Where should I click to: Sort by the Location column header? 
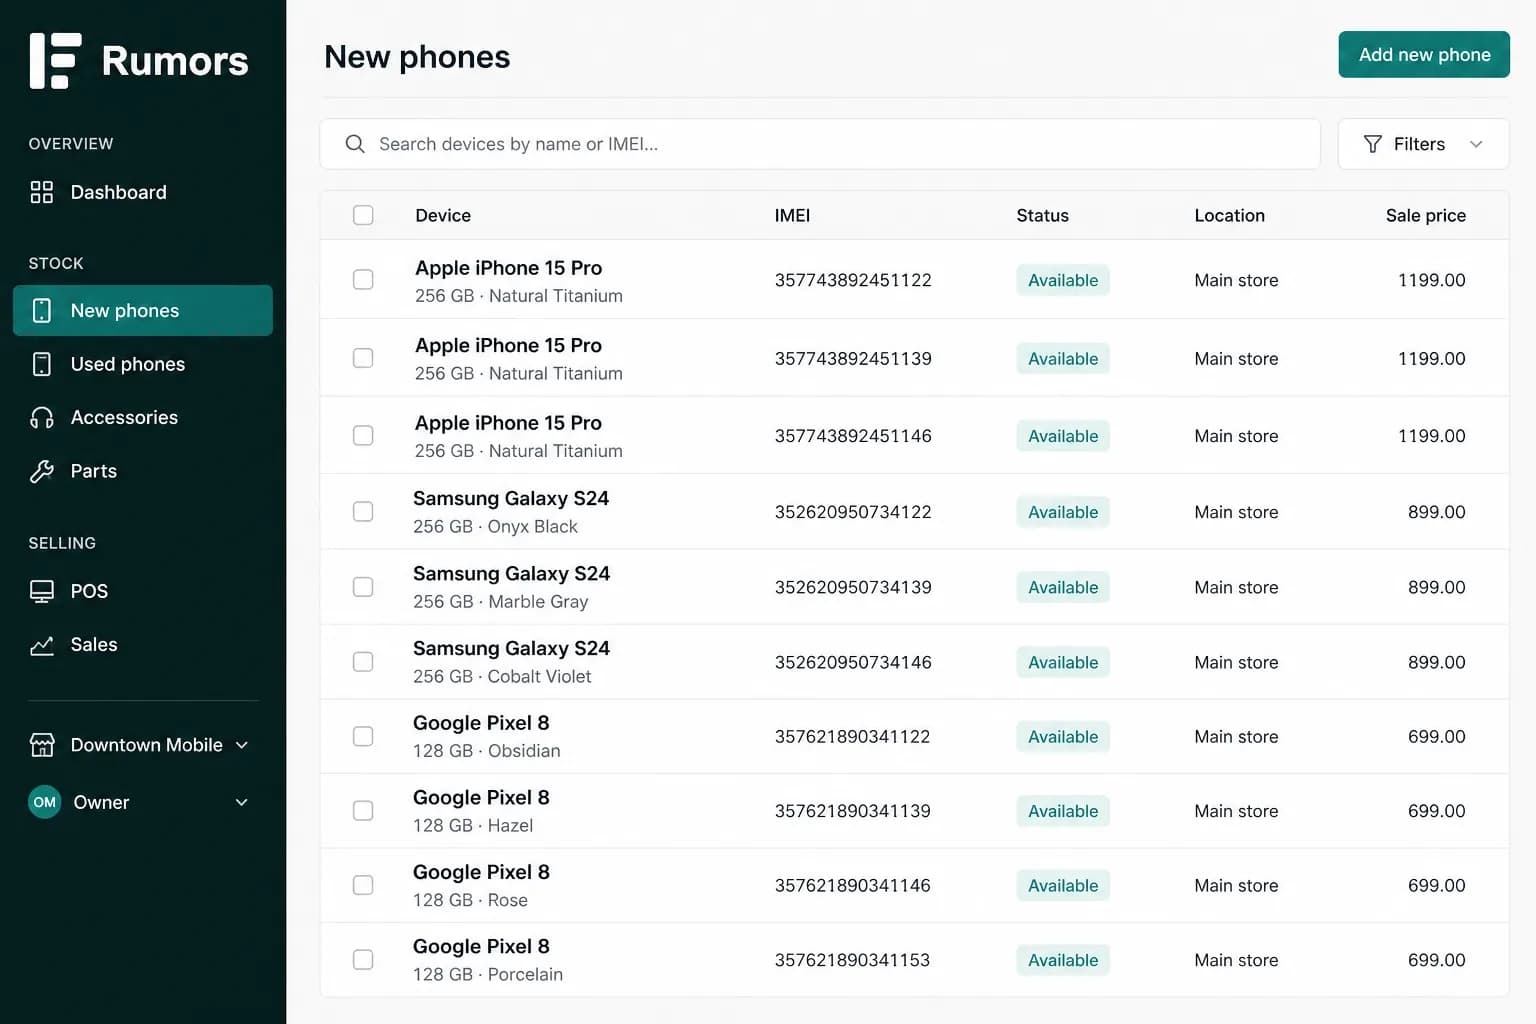click(x=1229, y=215)
